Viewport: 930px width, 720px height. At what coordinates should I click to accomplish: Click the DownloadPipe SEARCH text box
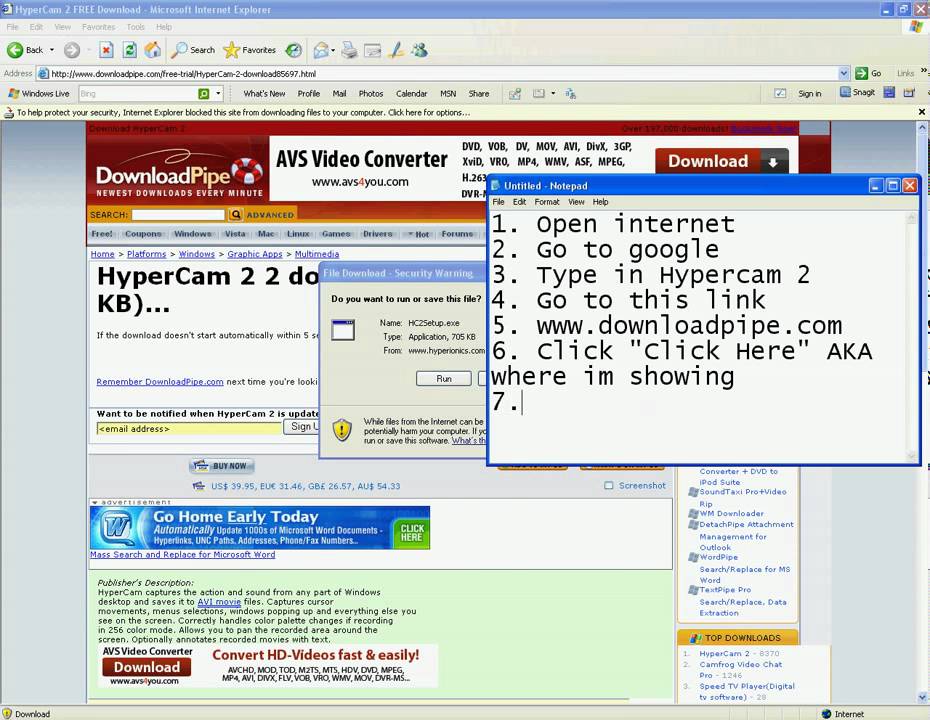178,215
